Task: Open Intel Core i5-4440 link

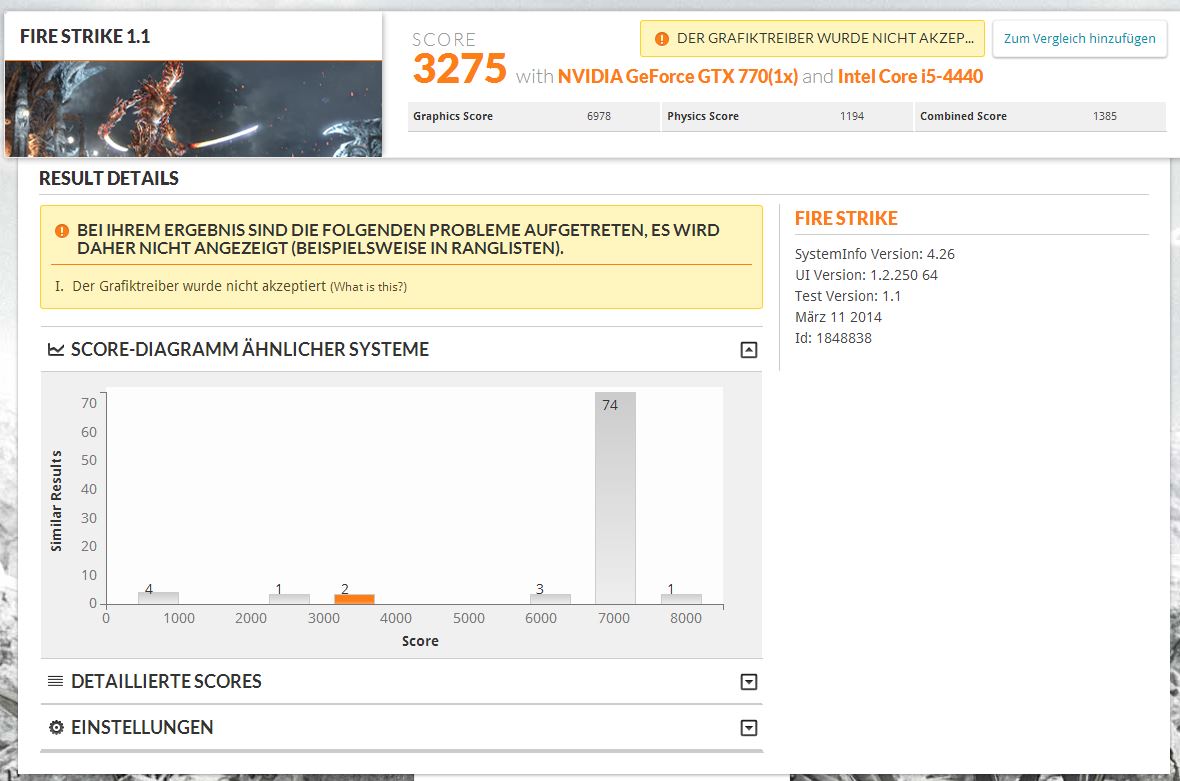Action: pos(910,77)
